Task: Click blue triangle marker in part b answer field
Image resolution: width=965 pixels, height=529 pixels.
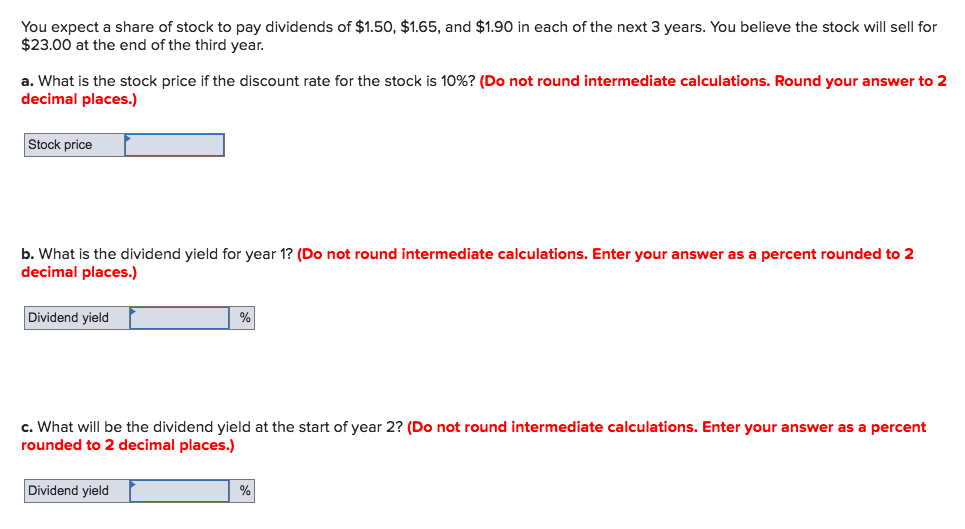Action: pos(133,311)
